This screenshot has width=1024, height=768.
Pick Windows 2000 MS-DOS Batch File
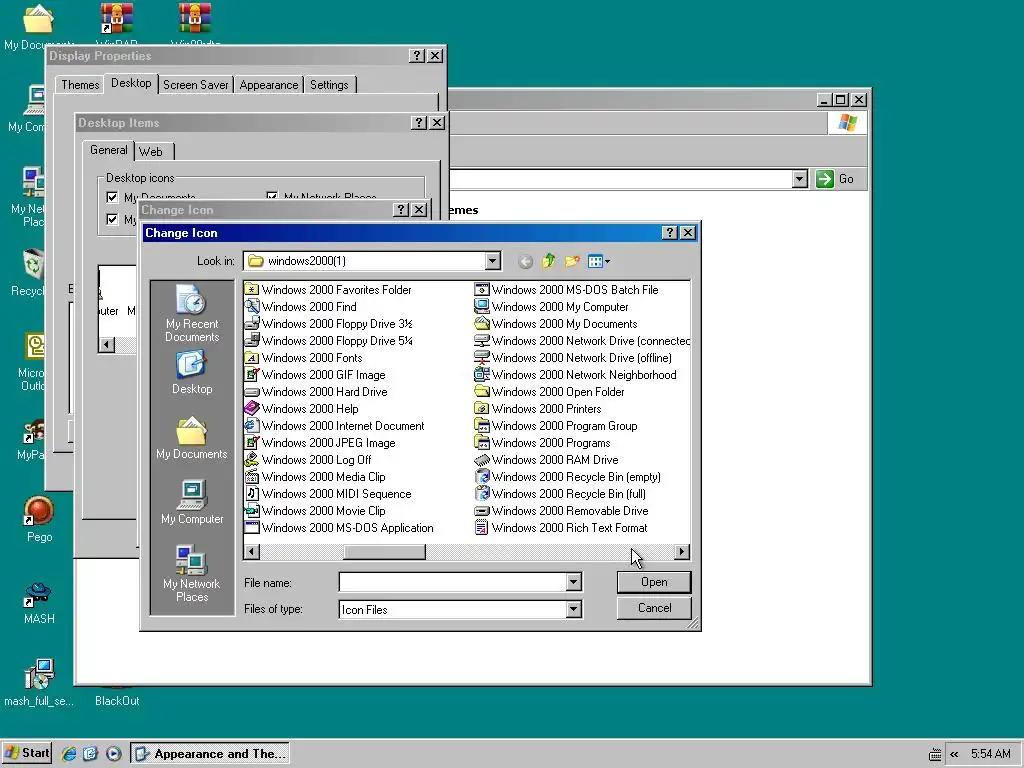(x=567, y=289)
